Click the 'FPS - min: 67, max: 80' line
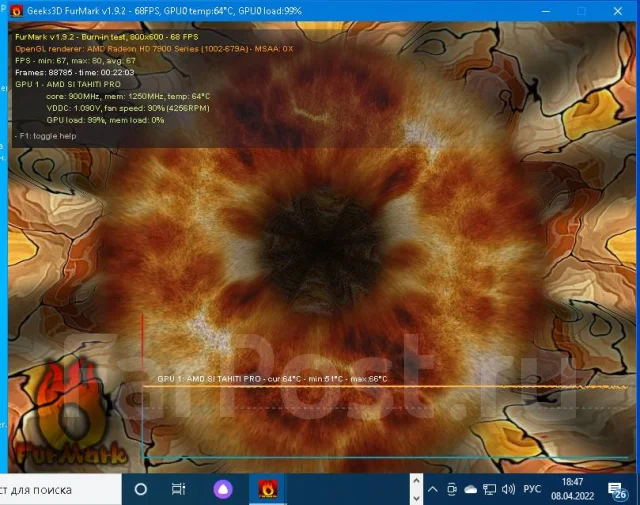Viewport: 640px width, 505px height. point(75,60)
